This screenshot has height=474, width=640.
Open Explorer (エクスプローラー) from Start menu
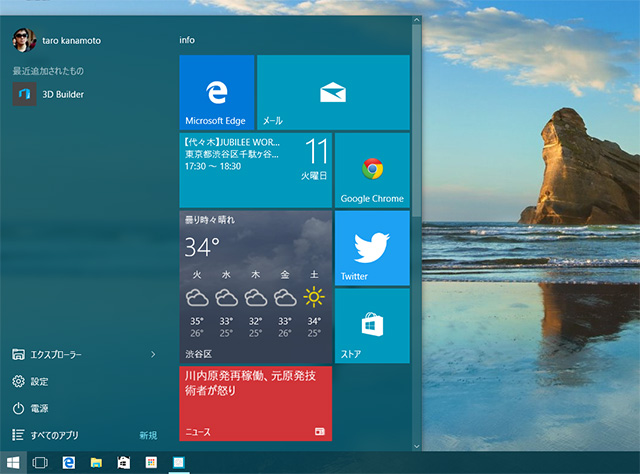pos(56,354)
